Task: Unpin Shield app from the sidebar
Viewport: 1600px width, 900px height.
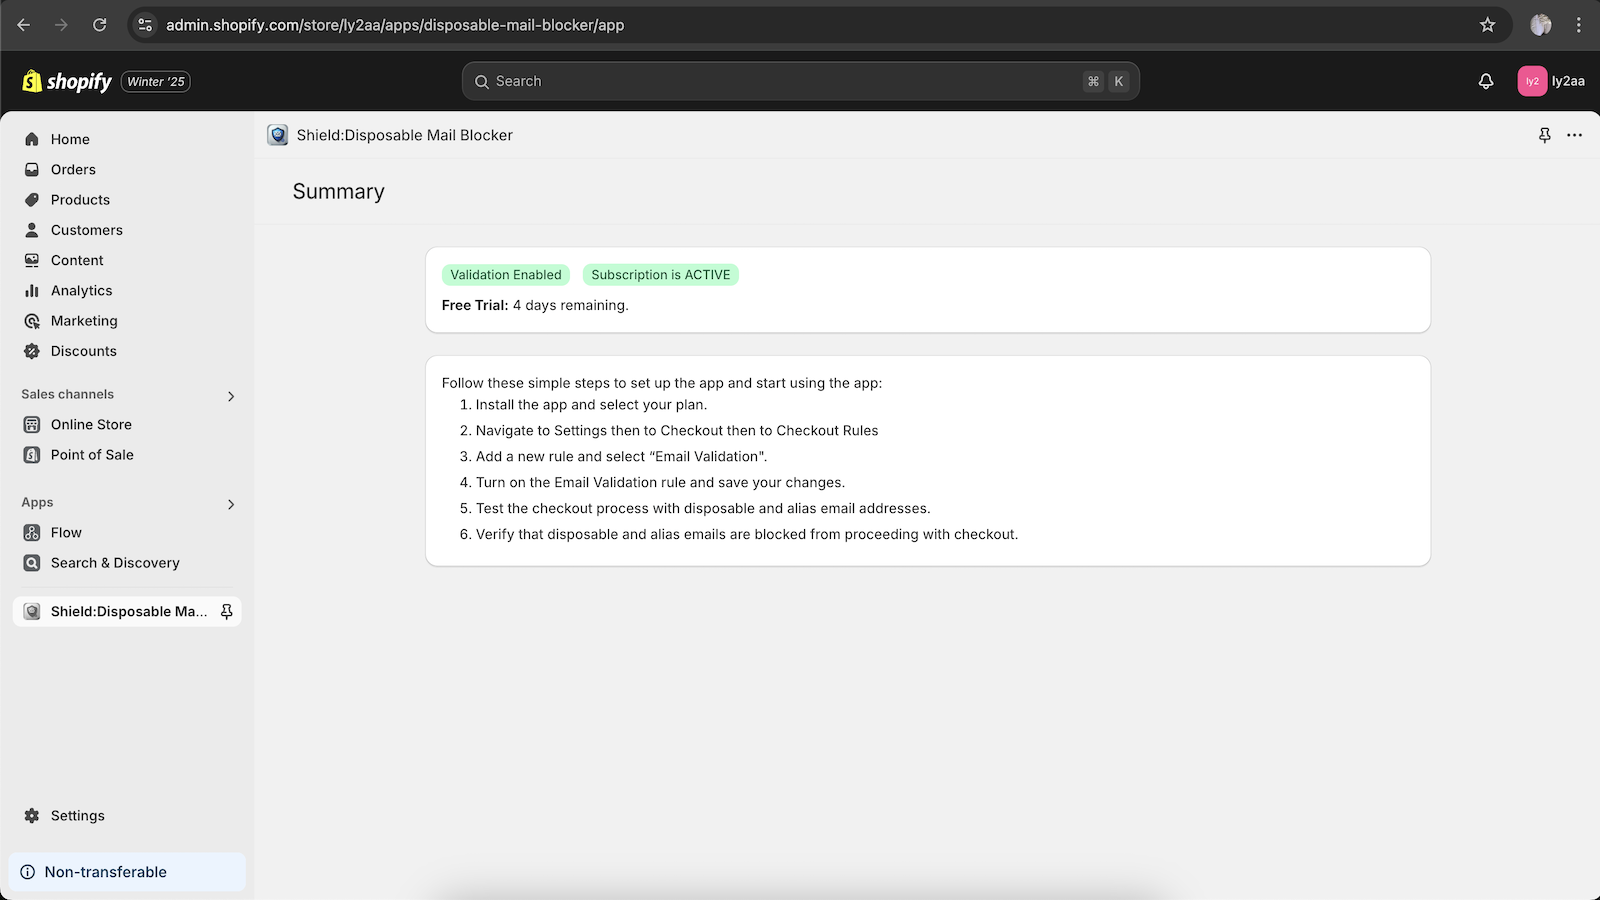Action: 228,611
